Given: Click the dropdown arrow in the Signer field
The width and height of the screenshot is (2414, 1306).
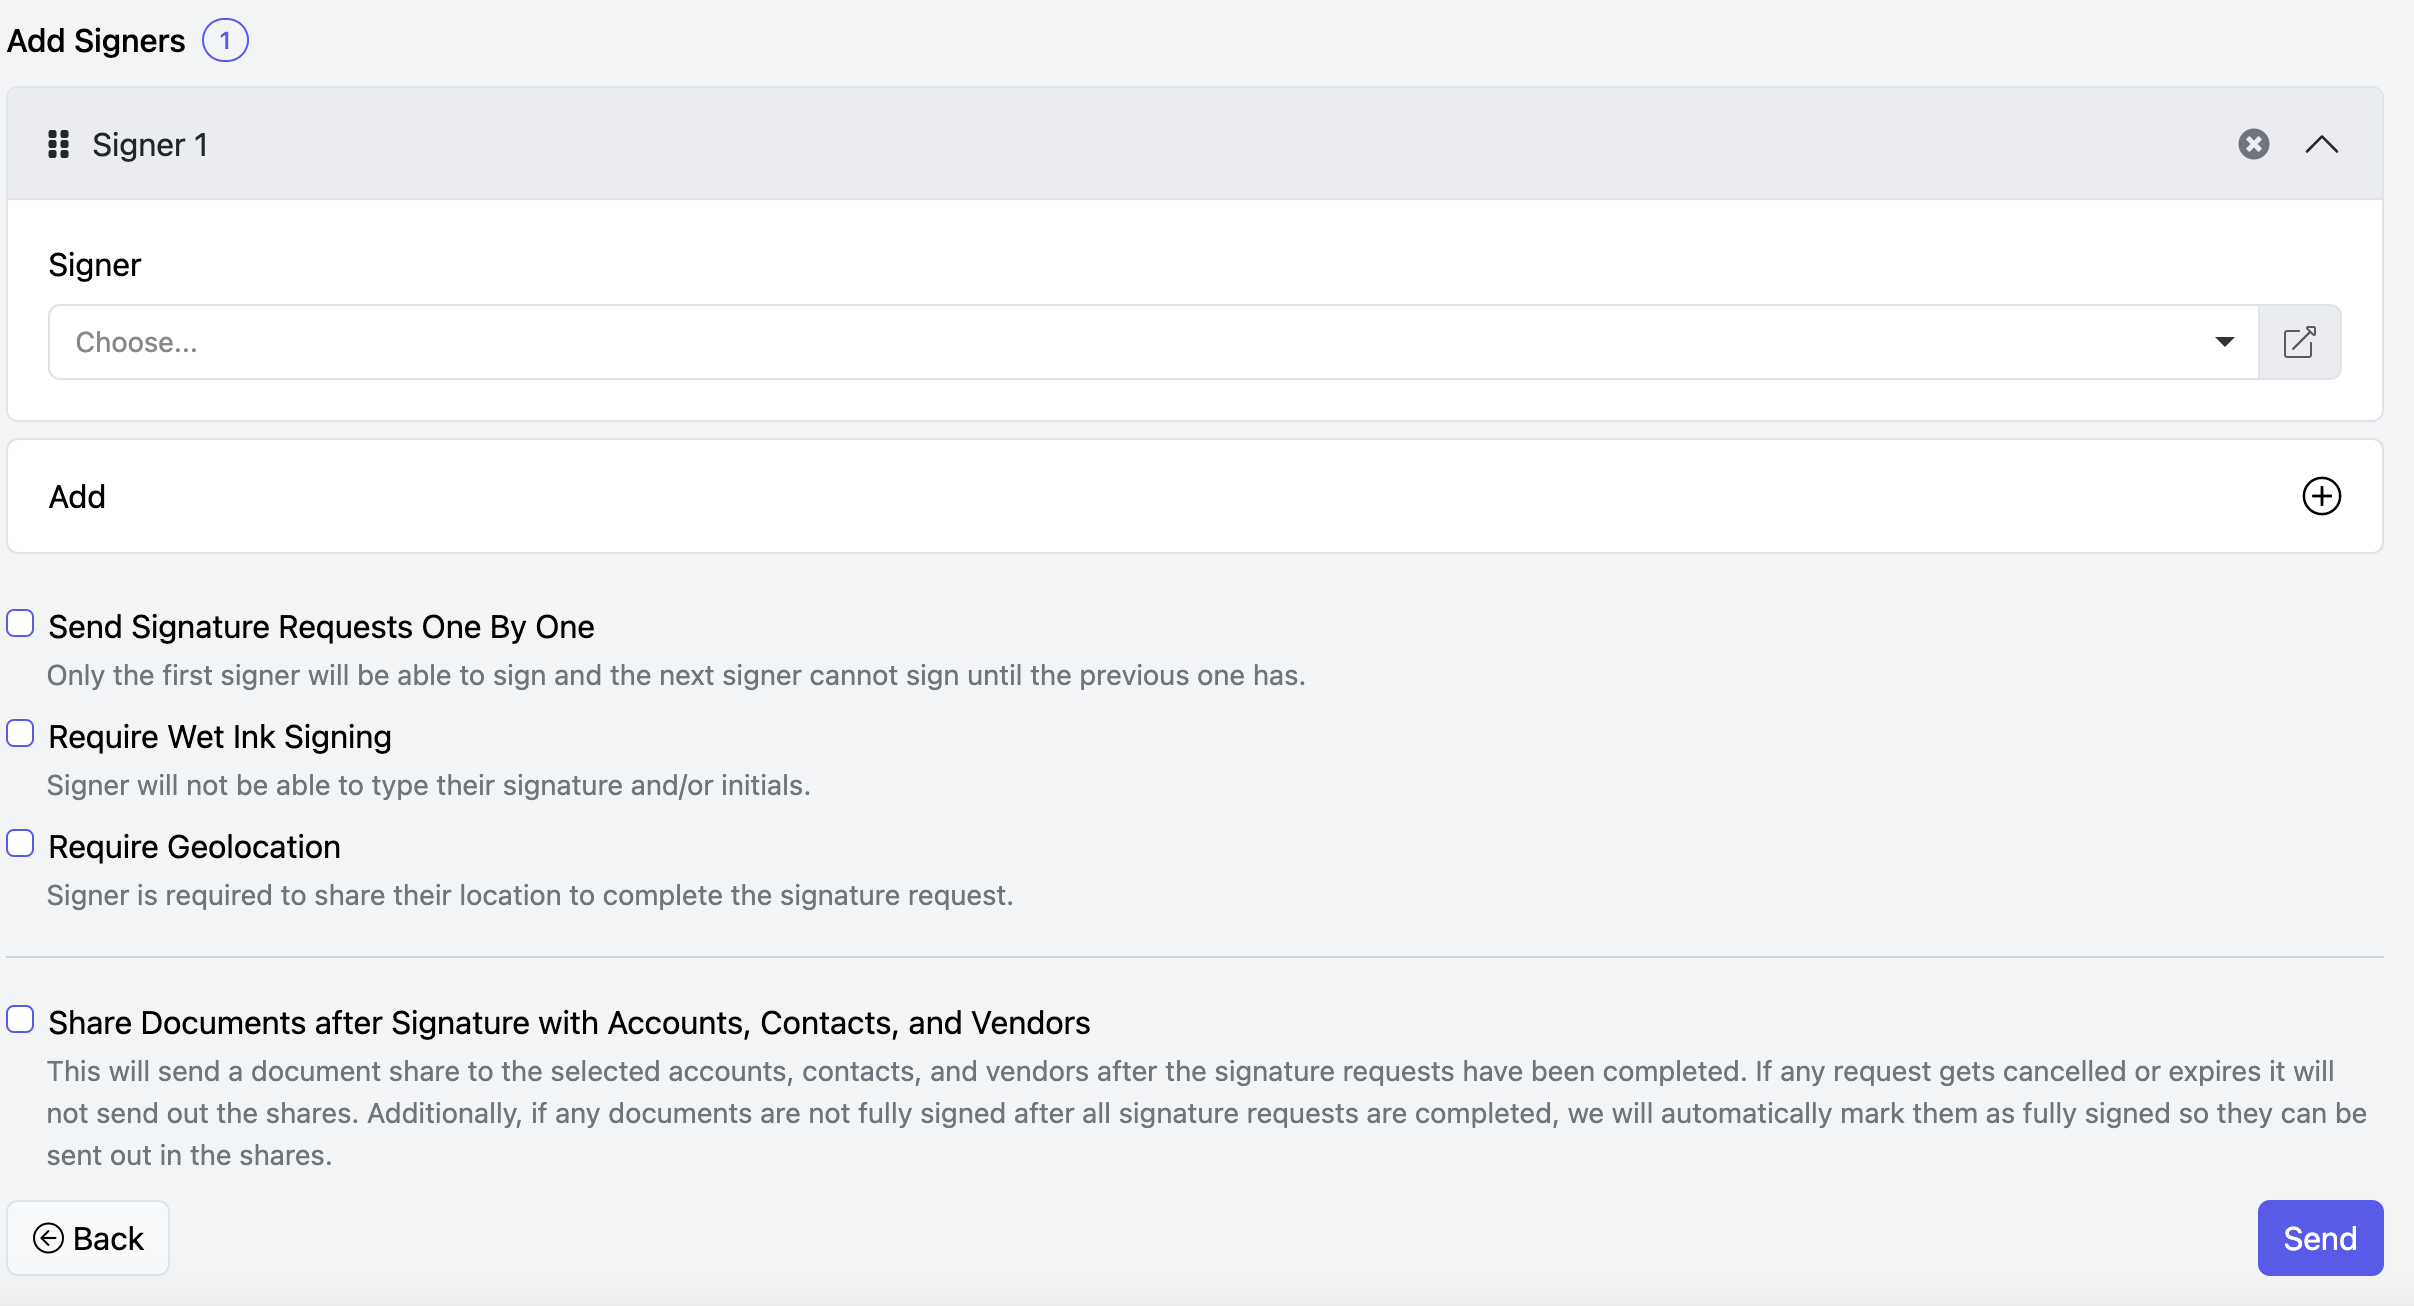Looking at the screenshot, I should point(2224,342).
